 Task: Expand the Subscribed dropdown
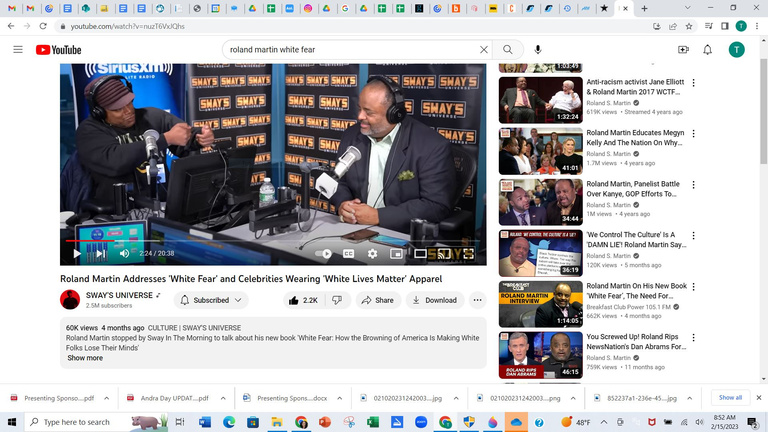pos(211,300)
